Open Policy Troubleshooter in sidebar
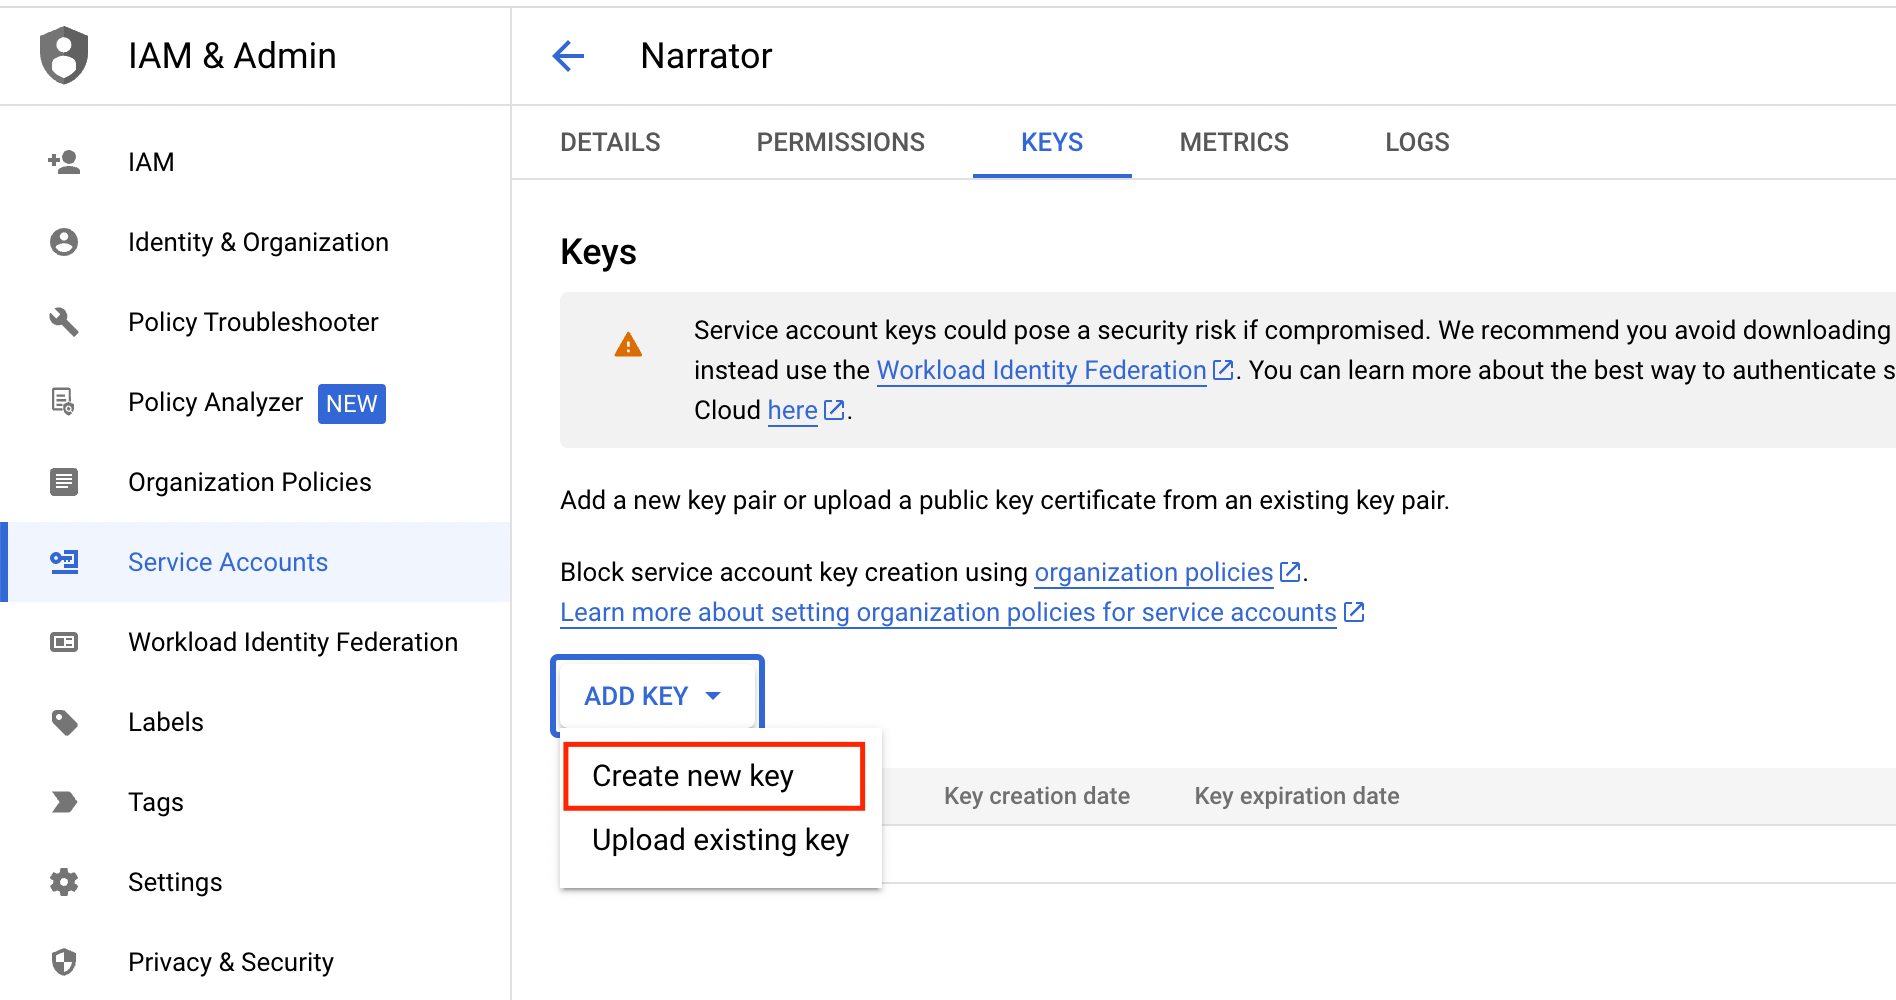 coord(253,322)
